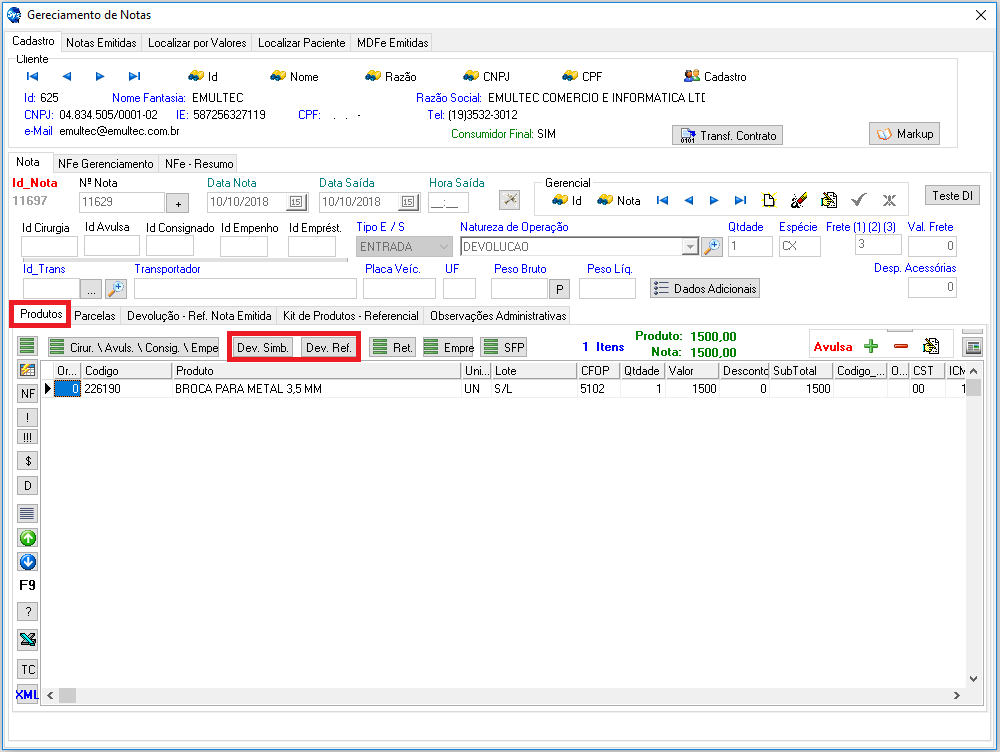The height and width of the screenshot is (752, 1000).
Task: Expand the Natureza de Operação dropdown
Action: coord(690,246)
